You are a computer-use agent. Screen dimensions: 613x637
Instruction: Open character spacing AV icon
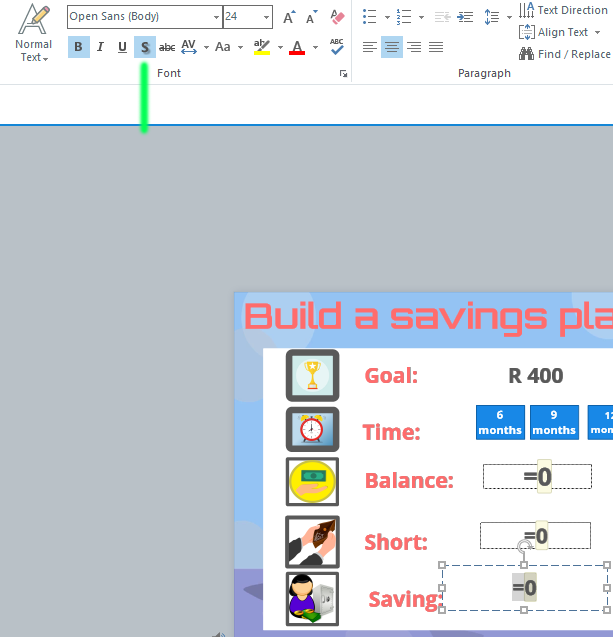pos(189,47)
